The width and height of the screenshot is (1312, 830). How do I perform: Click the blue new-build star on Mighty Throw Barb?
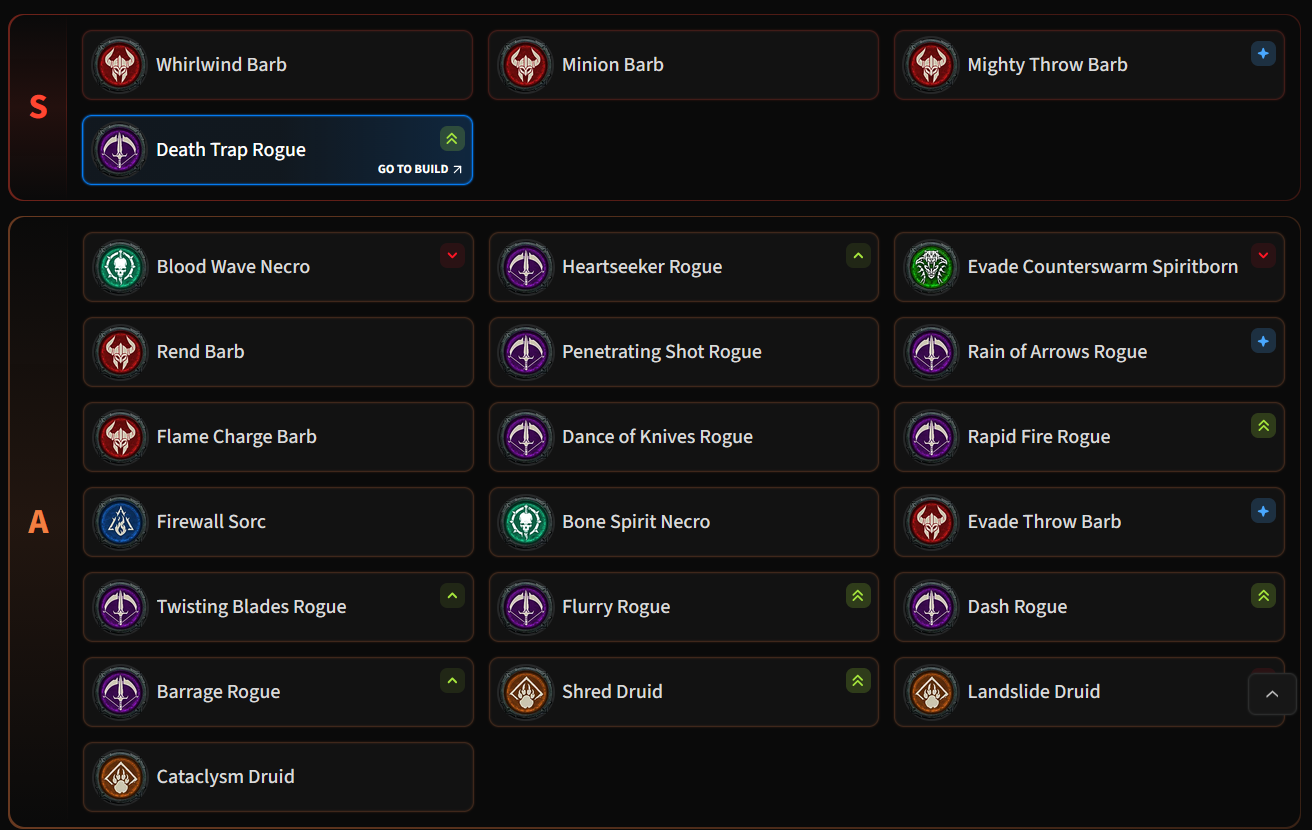[x=1263, y=54]
